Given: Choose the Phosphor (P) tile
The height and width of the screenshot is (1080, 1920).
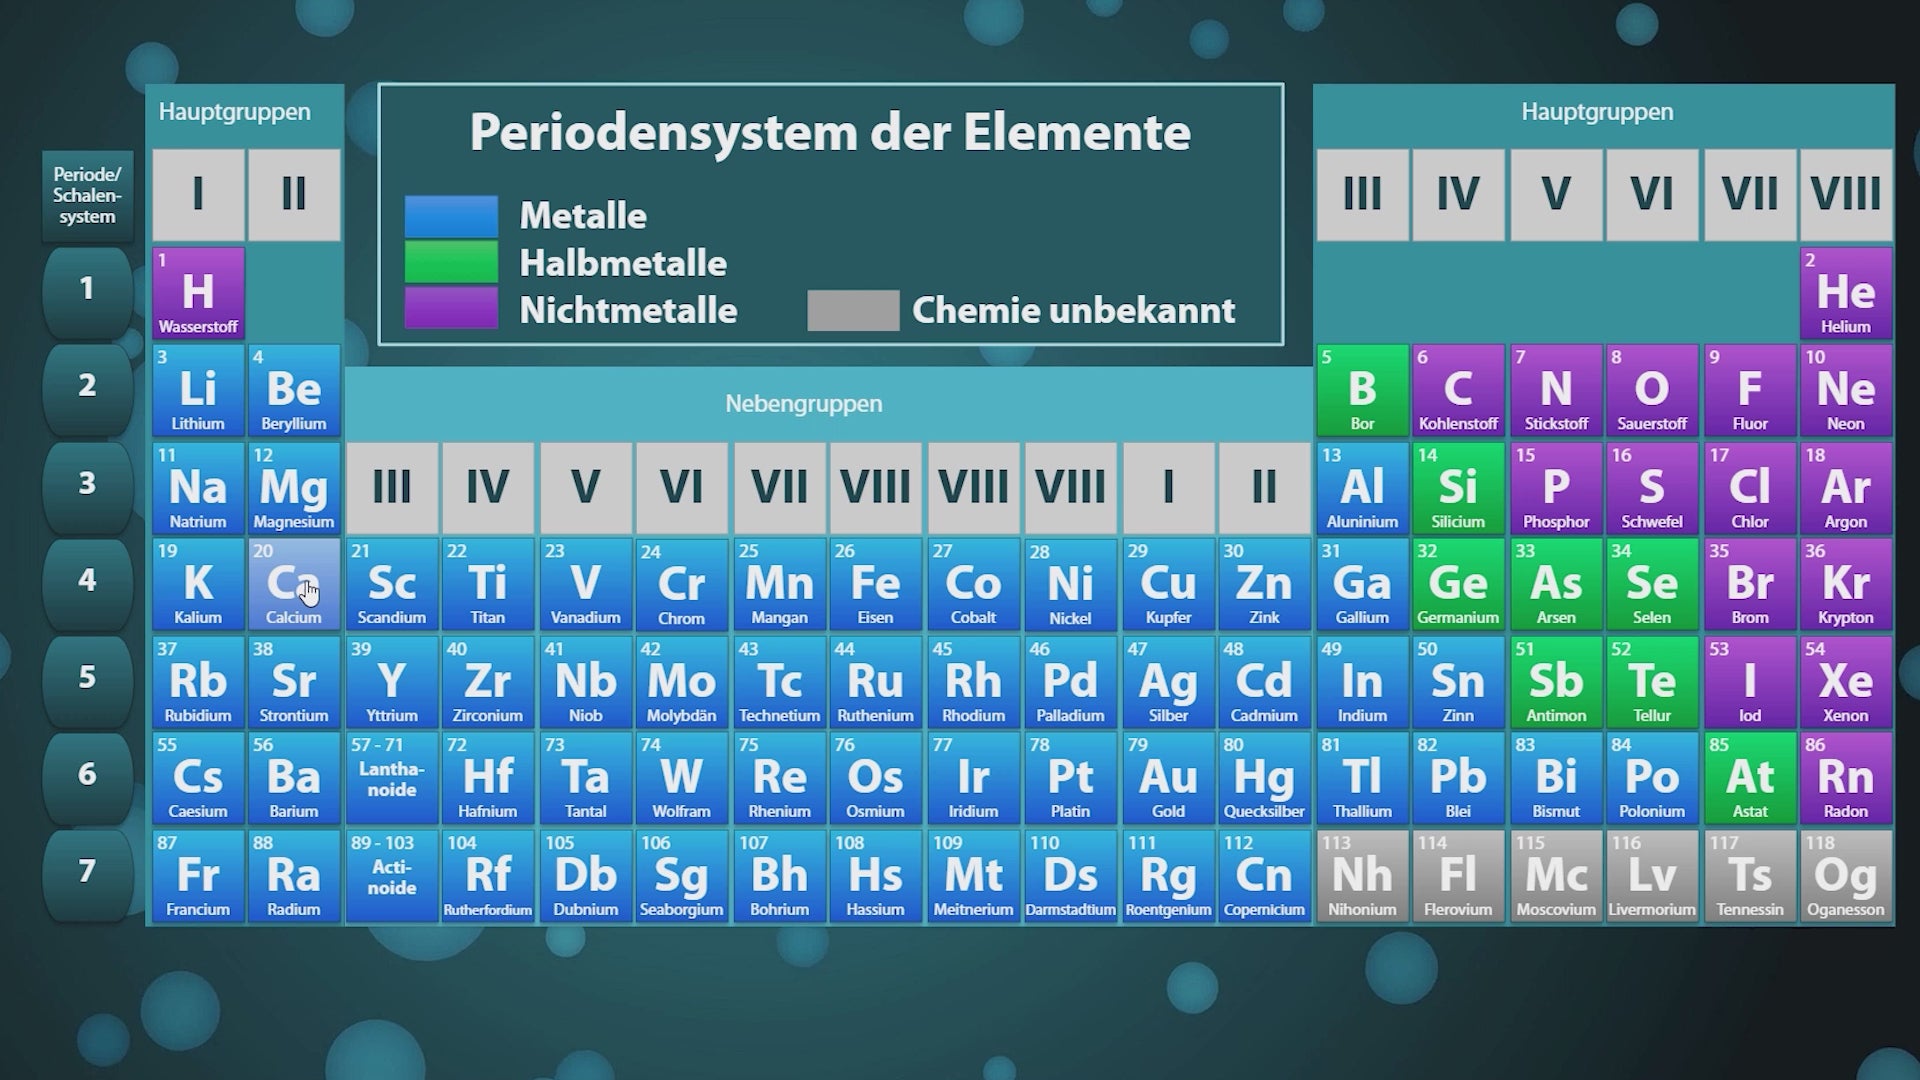Looking at the screenshot, I should pyautogui.click(x=1556, y=488).
